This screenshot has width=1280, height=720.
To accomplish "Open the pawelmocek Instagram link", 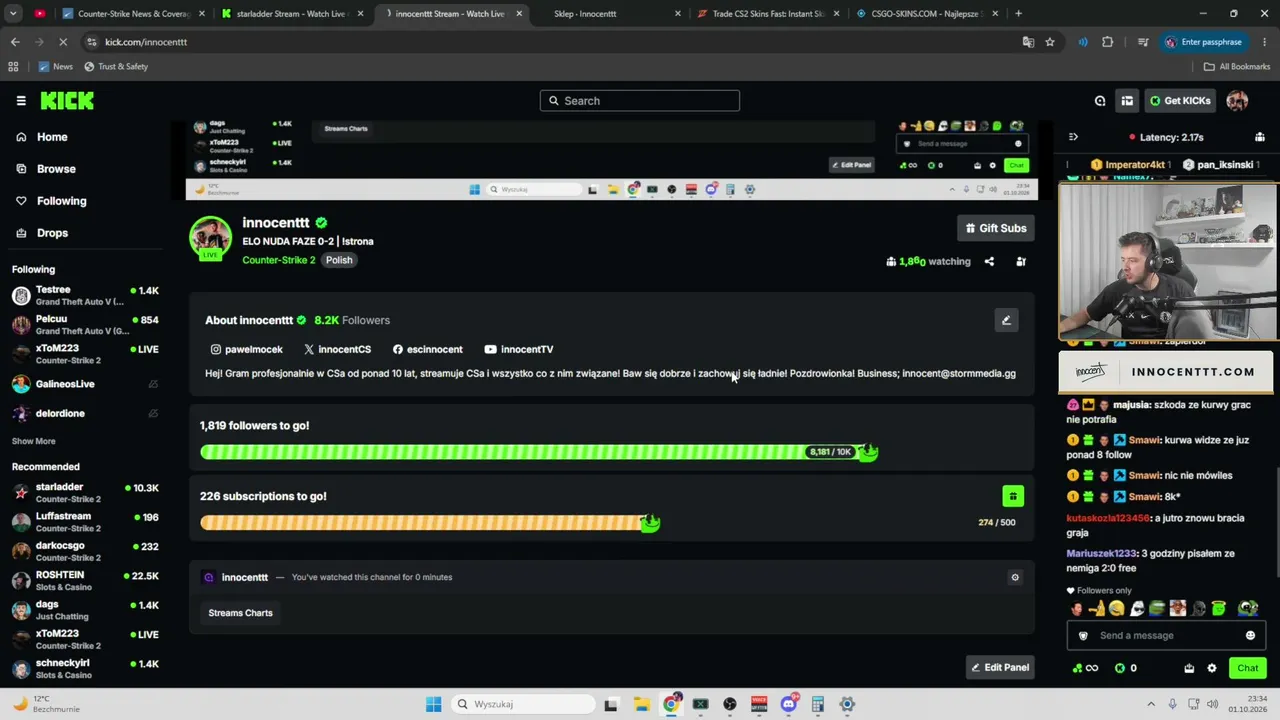I will (x=246, y=349).
